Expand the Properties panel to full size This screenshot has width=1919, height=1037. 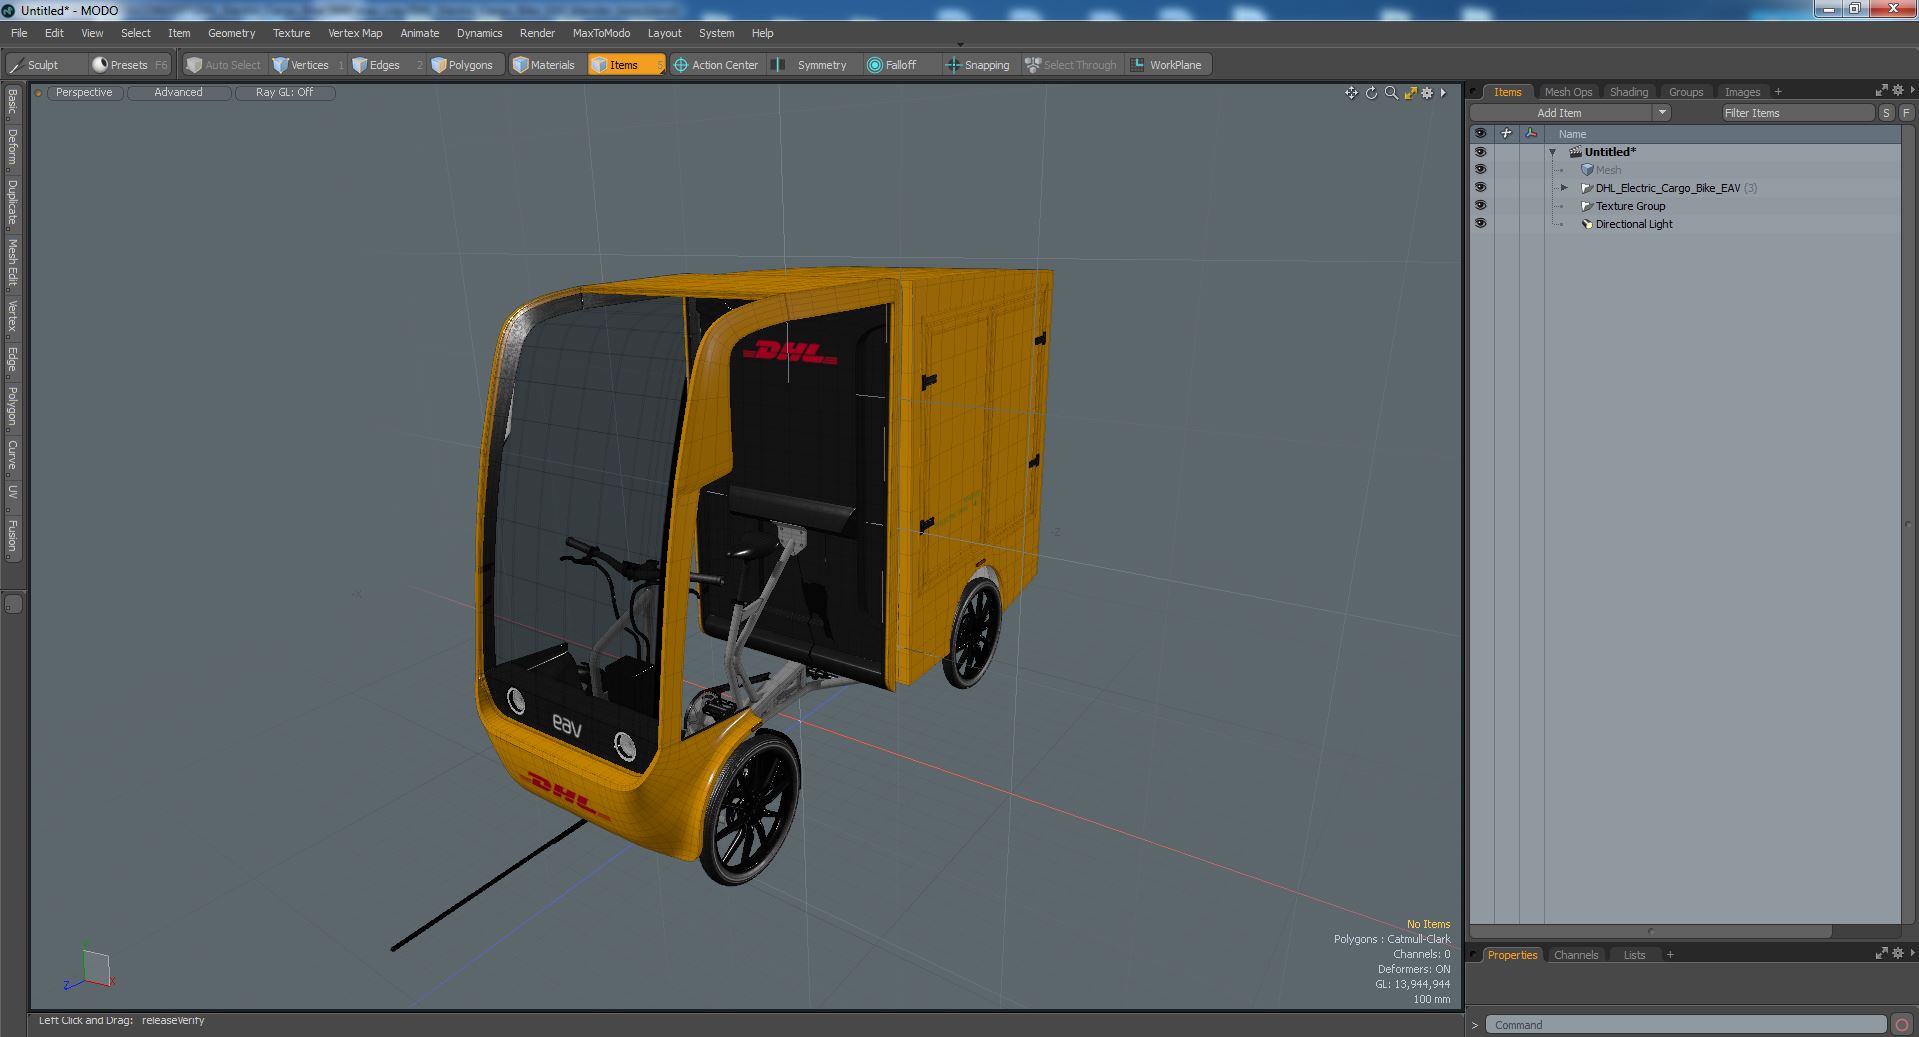point(1881,954)
